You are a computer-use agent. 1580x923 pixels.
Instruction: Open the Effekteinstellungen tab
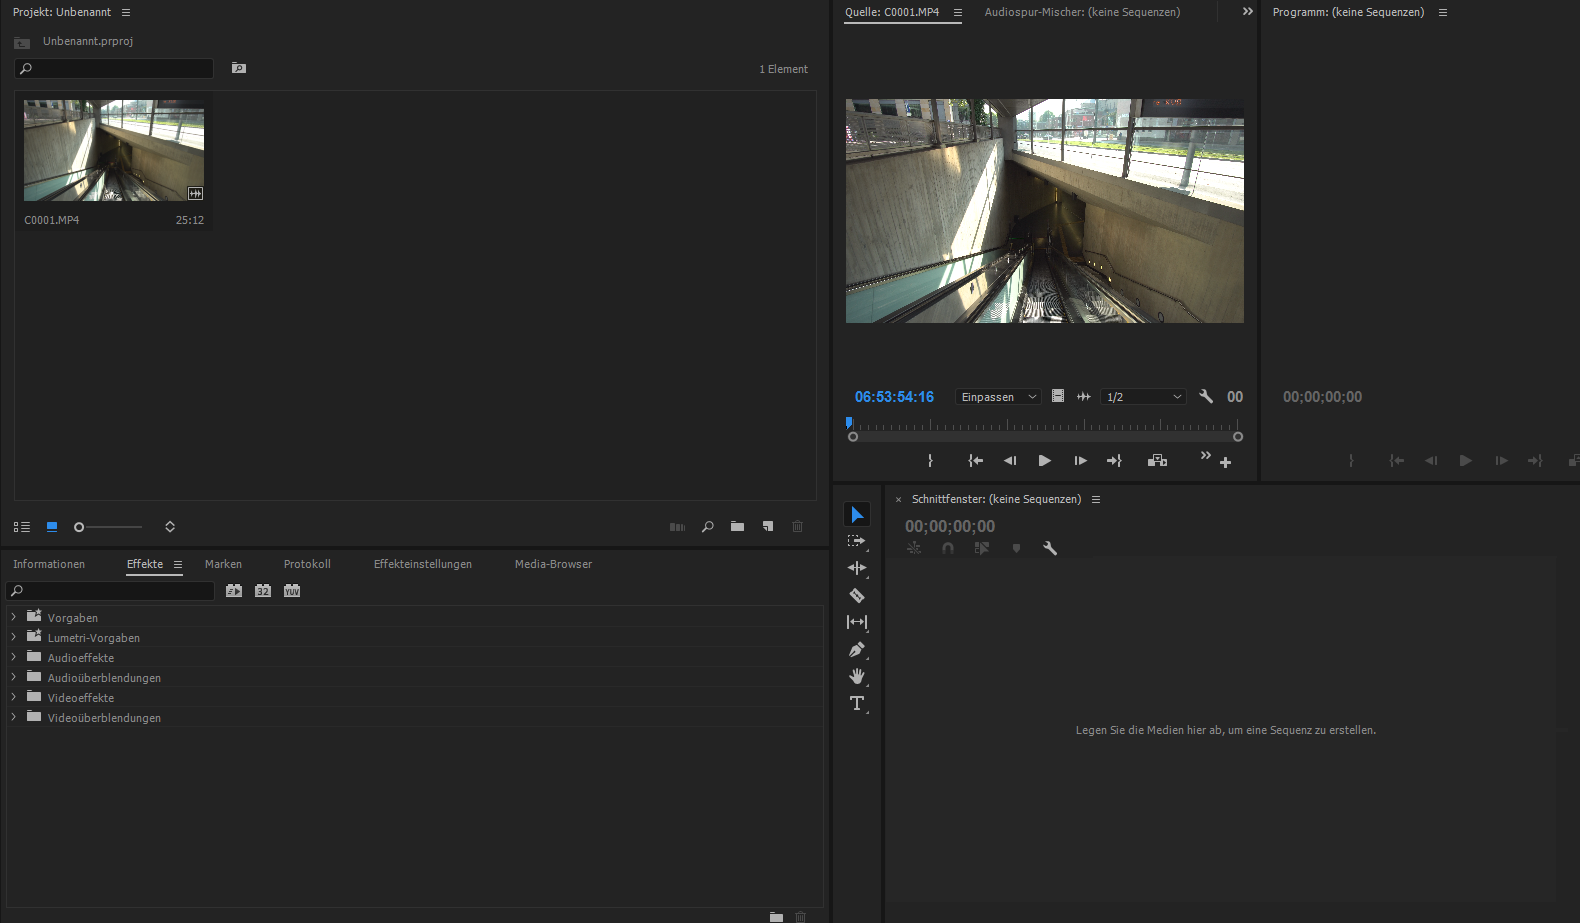pos(422,564)
